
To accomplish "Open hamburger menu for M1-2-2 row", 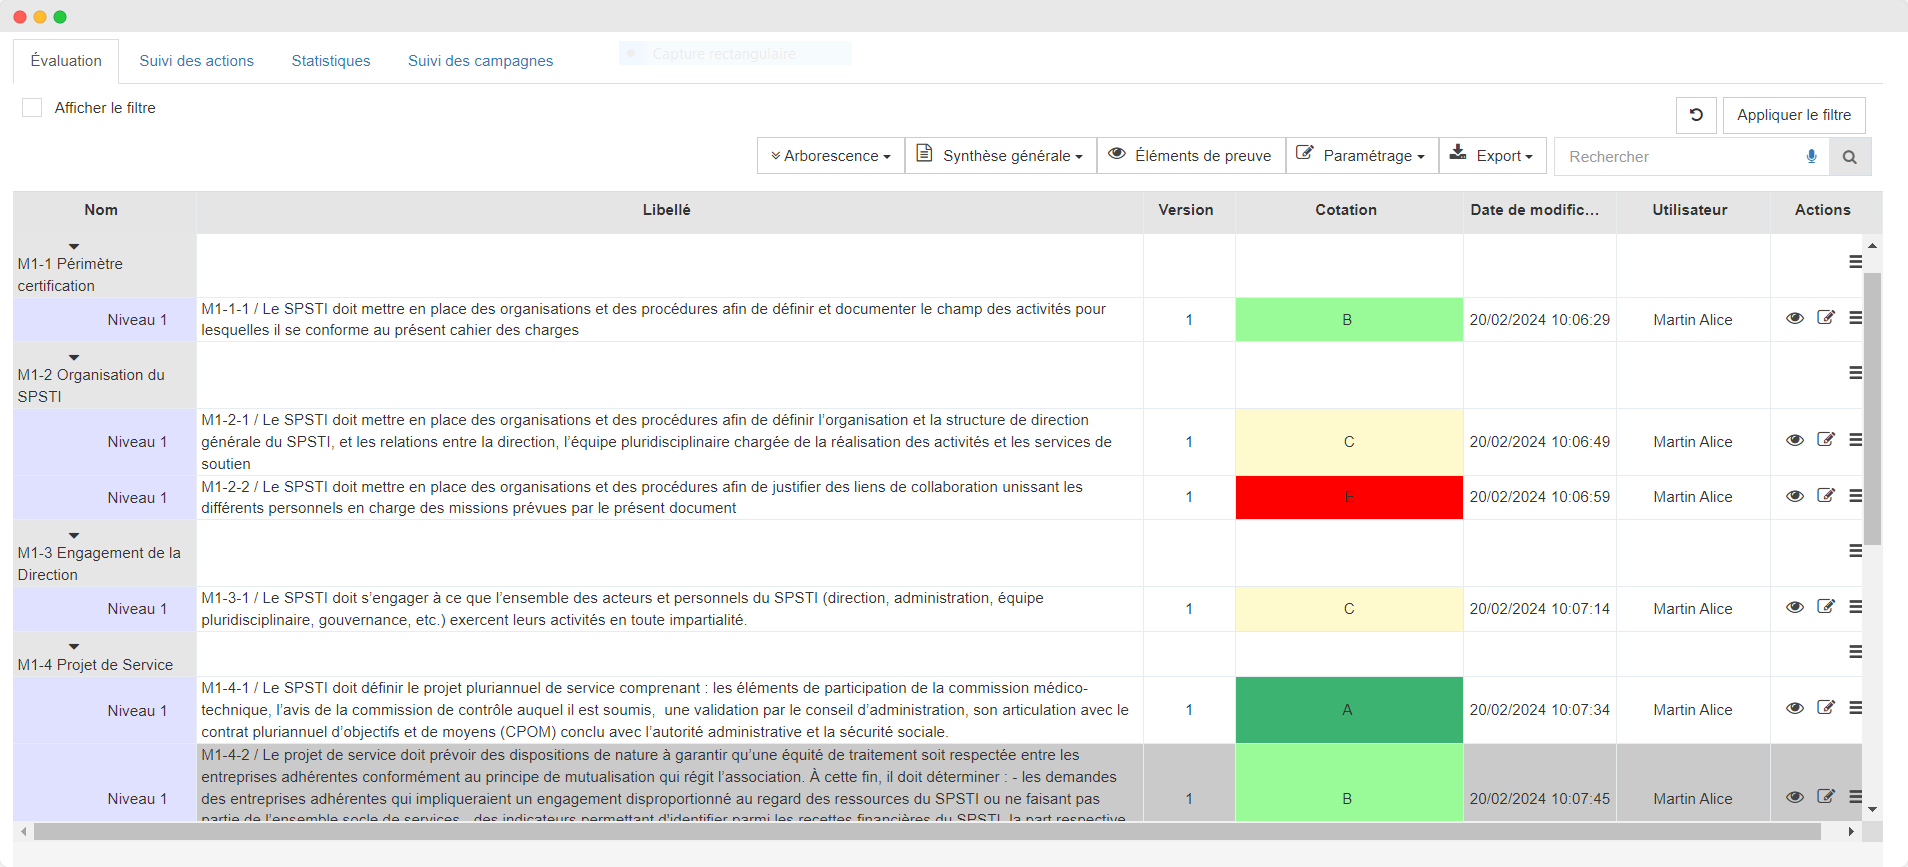I will tap(1855, 496).
